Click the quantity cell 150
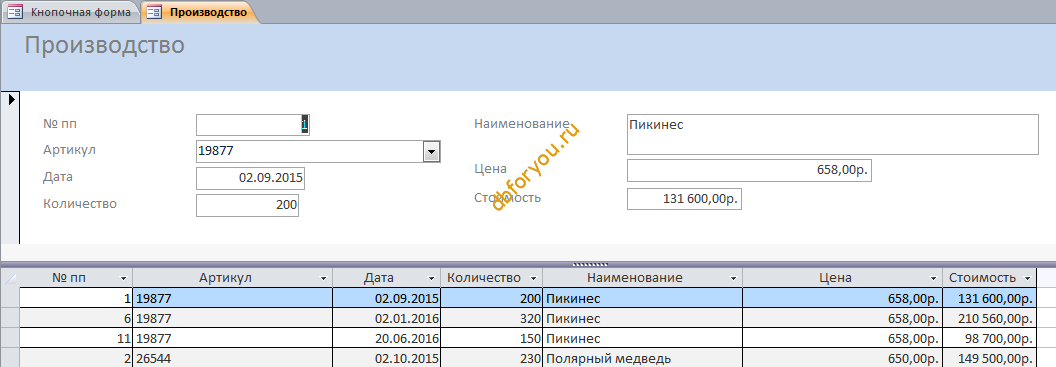The width and height of the screenshot is (1056, 367). 491,338
